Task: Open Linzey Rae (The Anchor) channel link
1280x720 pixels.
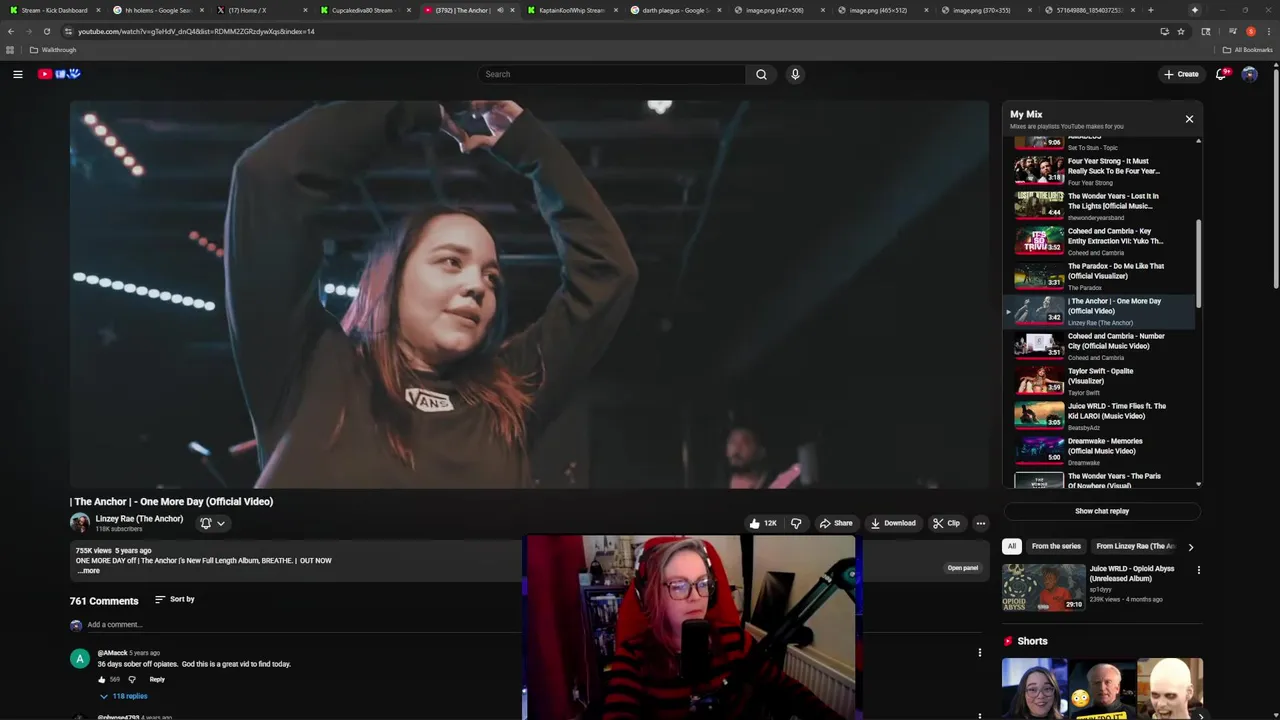Action: tap(139, 519)
